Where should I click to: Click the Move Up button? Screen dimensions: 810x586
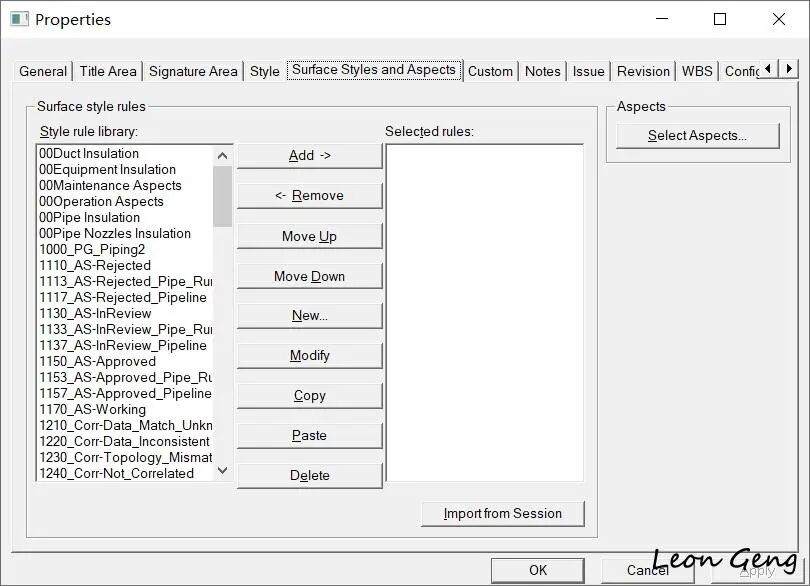309,236
